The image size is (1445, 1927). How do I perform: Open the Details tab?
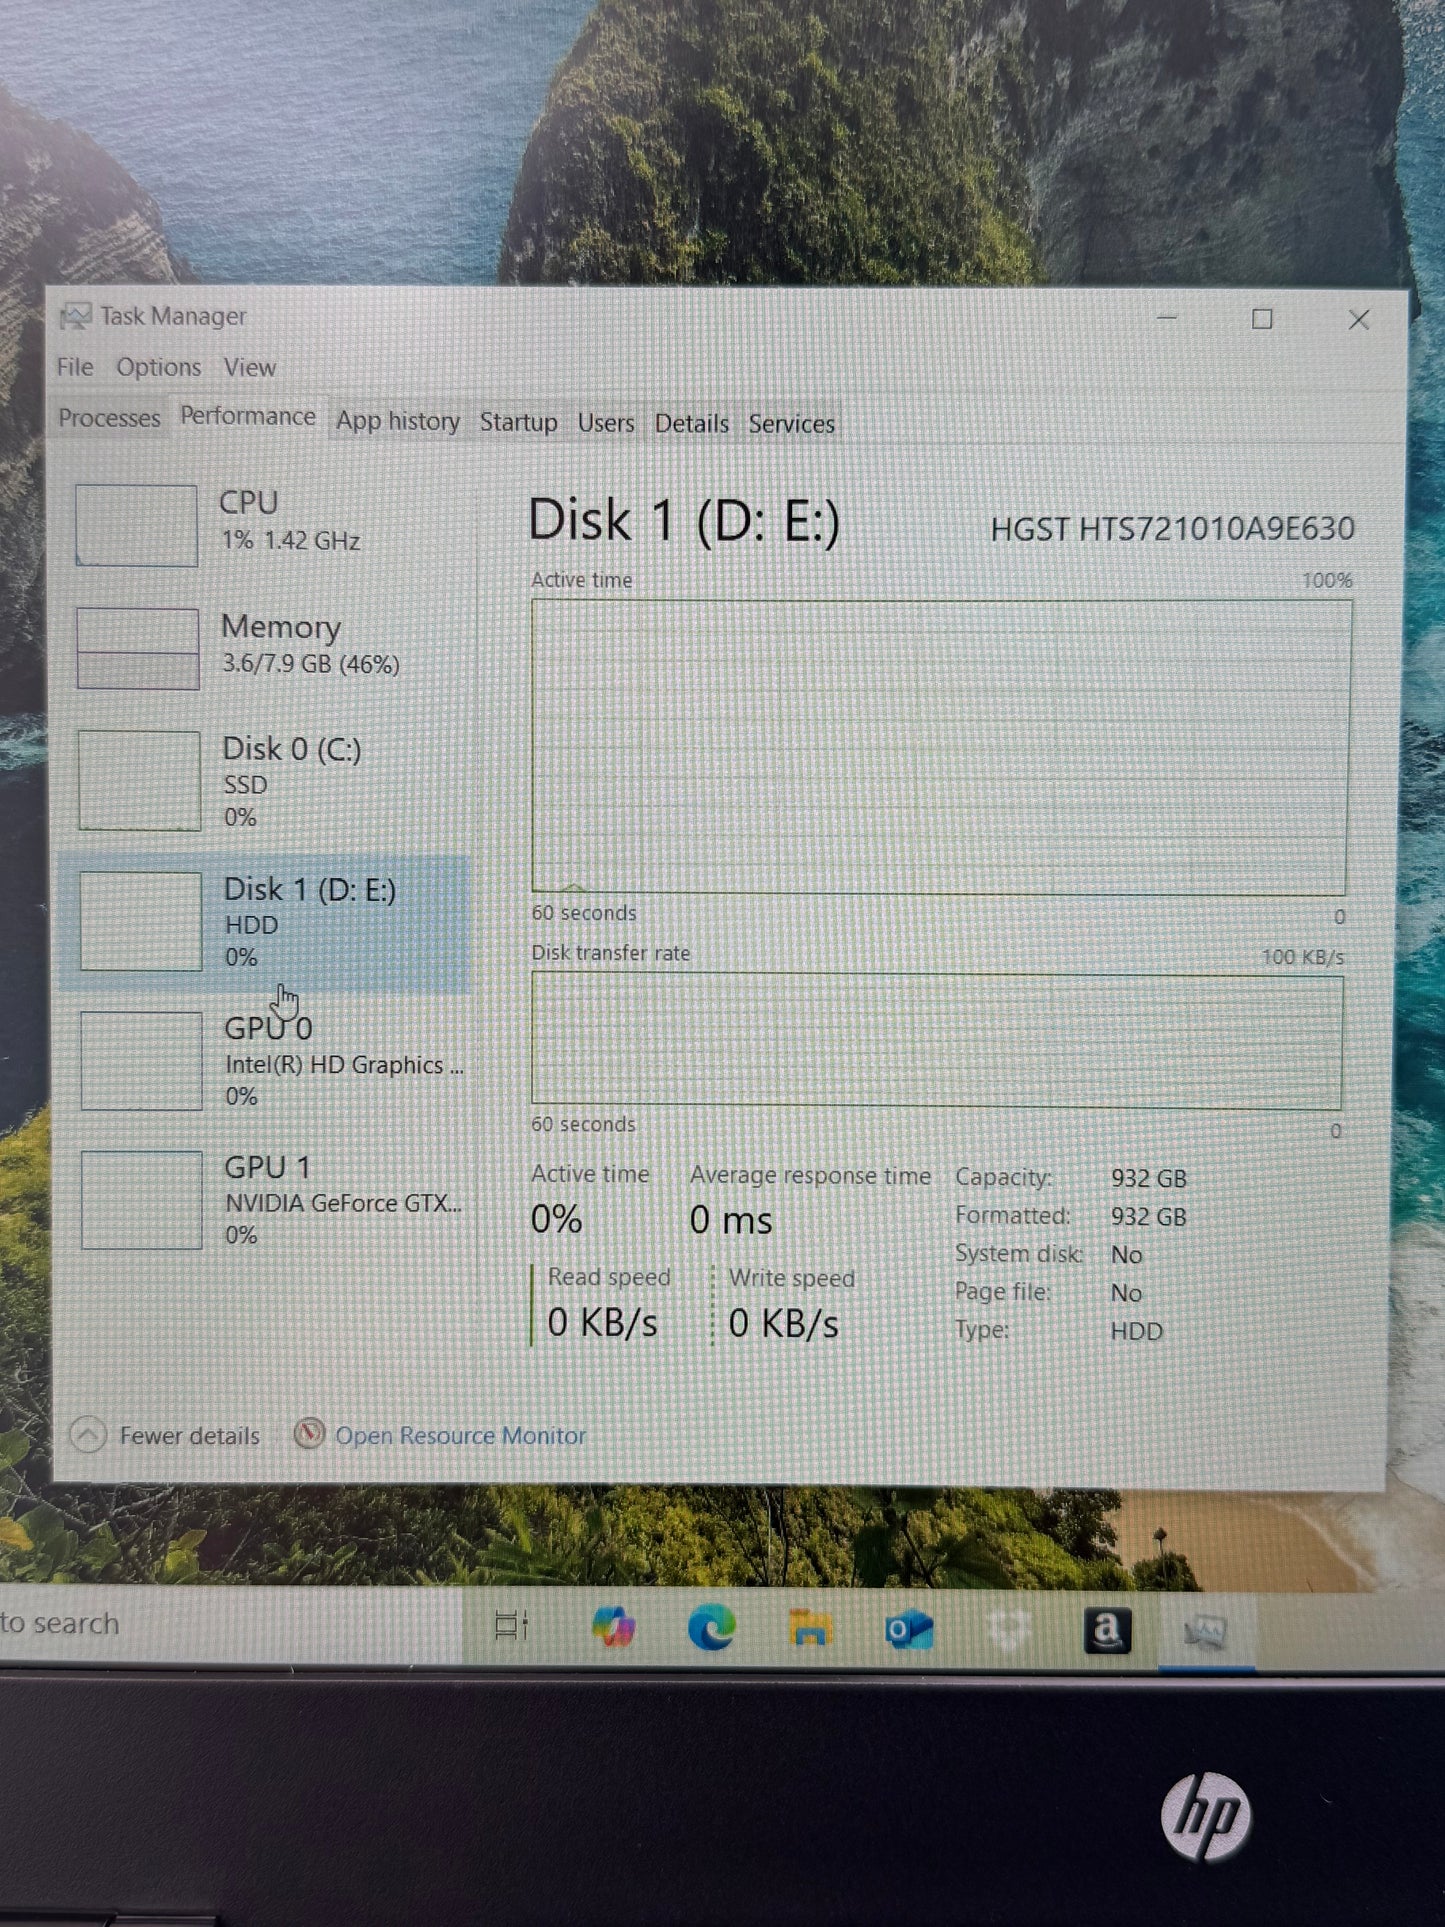click(691, 424)
